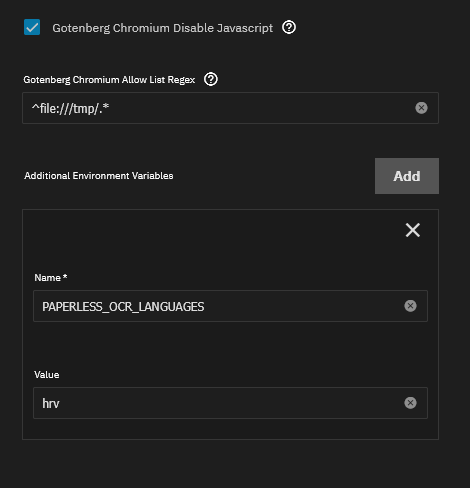Image resolution: width=470 pixels, height=488 pixels.
Task: Open help tooltip for Allow List Regex
Action: 211,79
